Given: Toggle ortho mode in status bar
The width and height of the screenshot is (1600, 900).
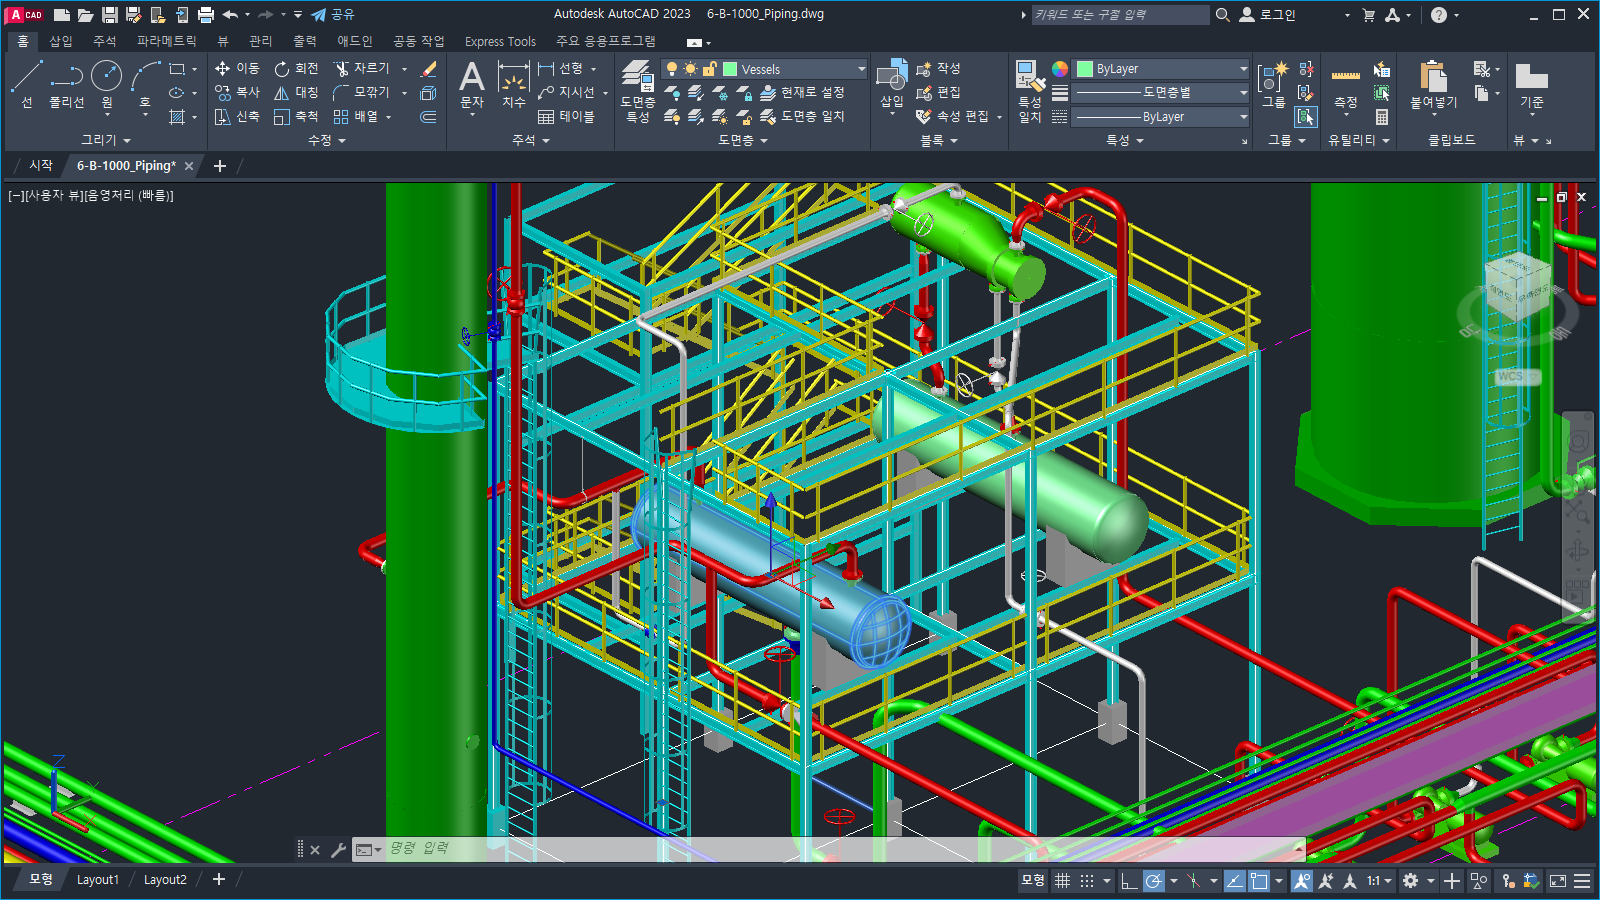Looking at the screenshot, I should pos(1129,881).
